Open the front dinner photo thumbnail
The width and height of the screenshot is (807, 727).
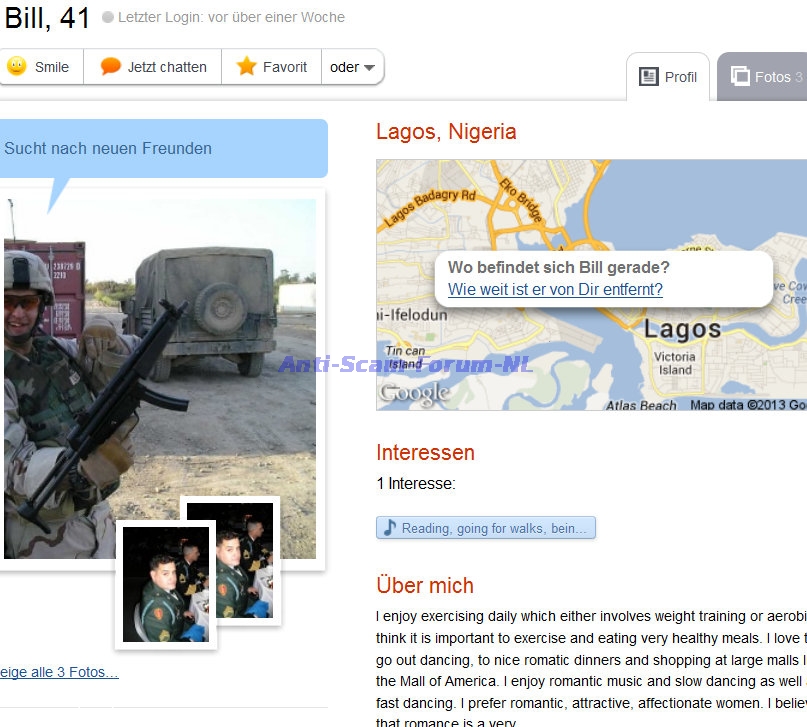pos(166,584)
